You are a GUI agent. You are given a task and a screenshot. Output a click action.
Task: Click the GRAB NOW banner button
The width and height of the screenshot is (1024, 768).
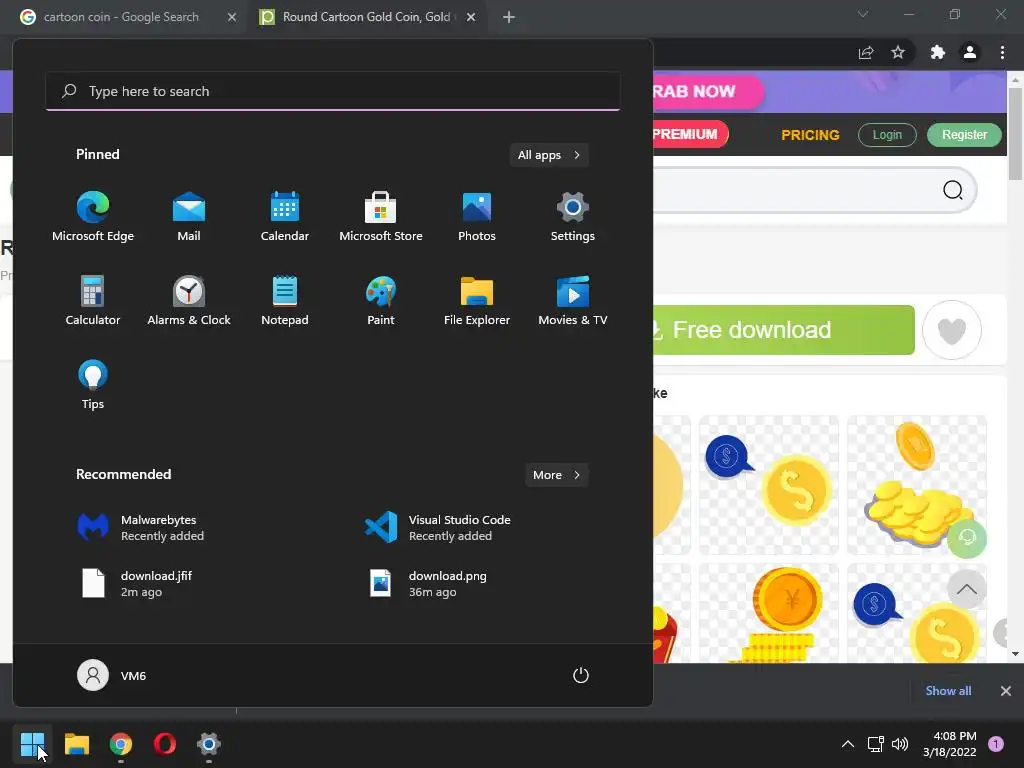tap(708, 91)
